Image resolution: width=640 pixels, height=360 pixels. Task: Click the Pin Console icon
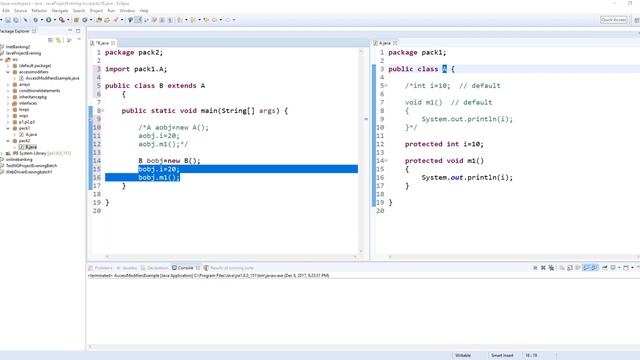(604, 268)
